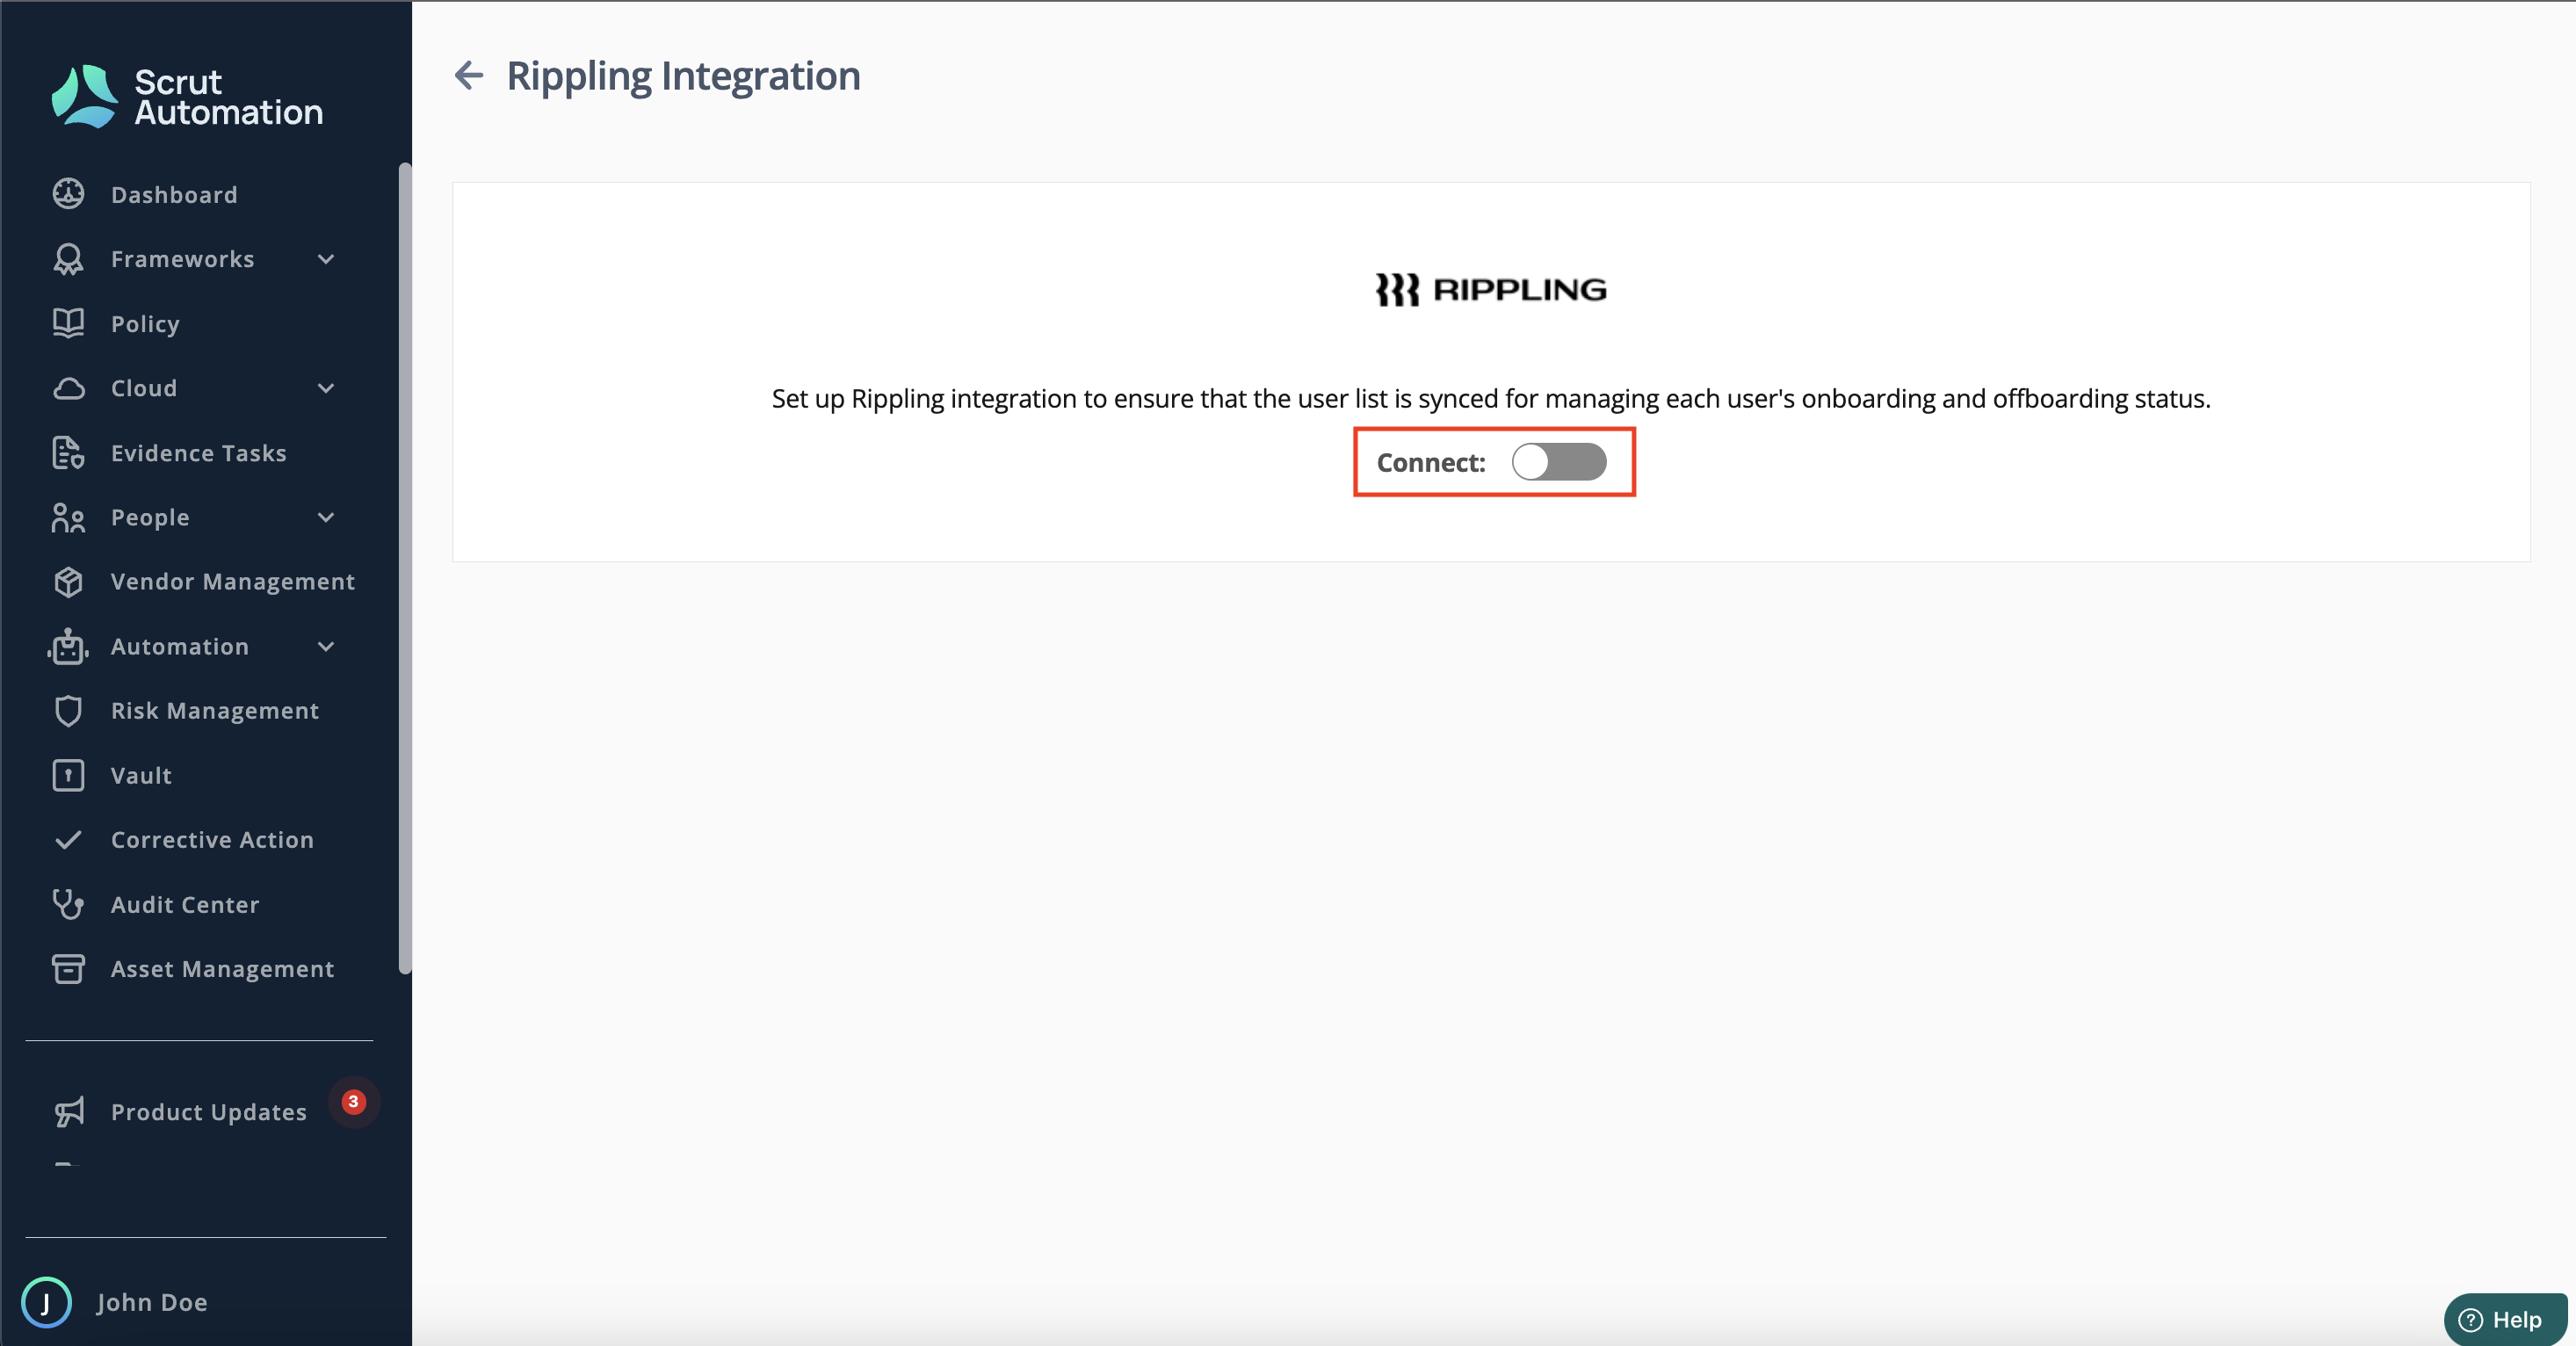Click the People label in sidebar
2576x1346 pixels.
(150, 517)
